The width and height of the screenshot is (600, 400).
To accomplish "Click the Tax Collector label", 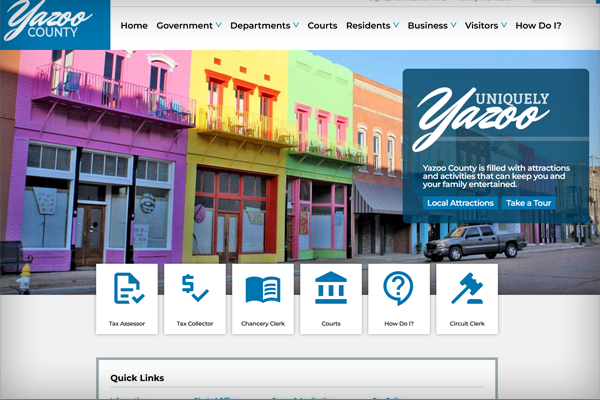I will pos(195,323).
